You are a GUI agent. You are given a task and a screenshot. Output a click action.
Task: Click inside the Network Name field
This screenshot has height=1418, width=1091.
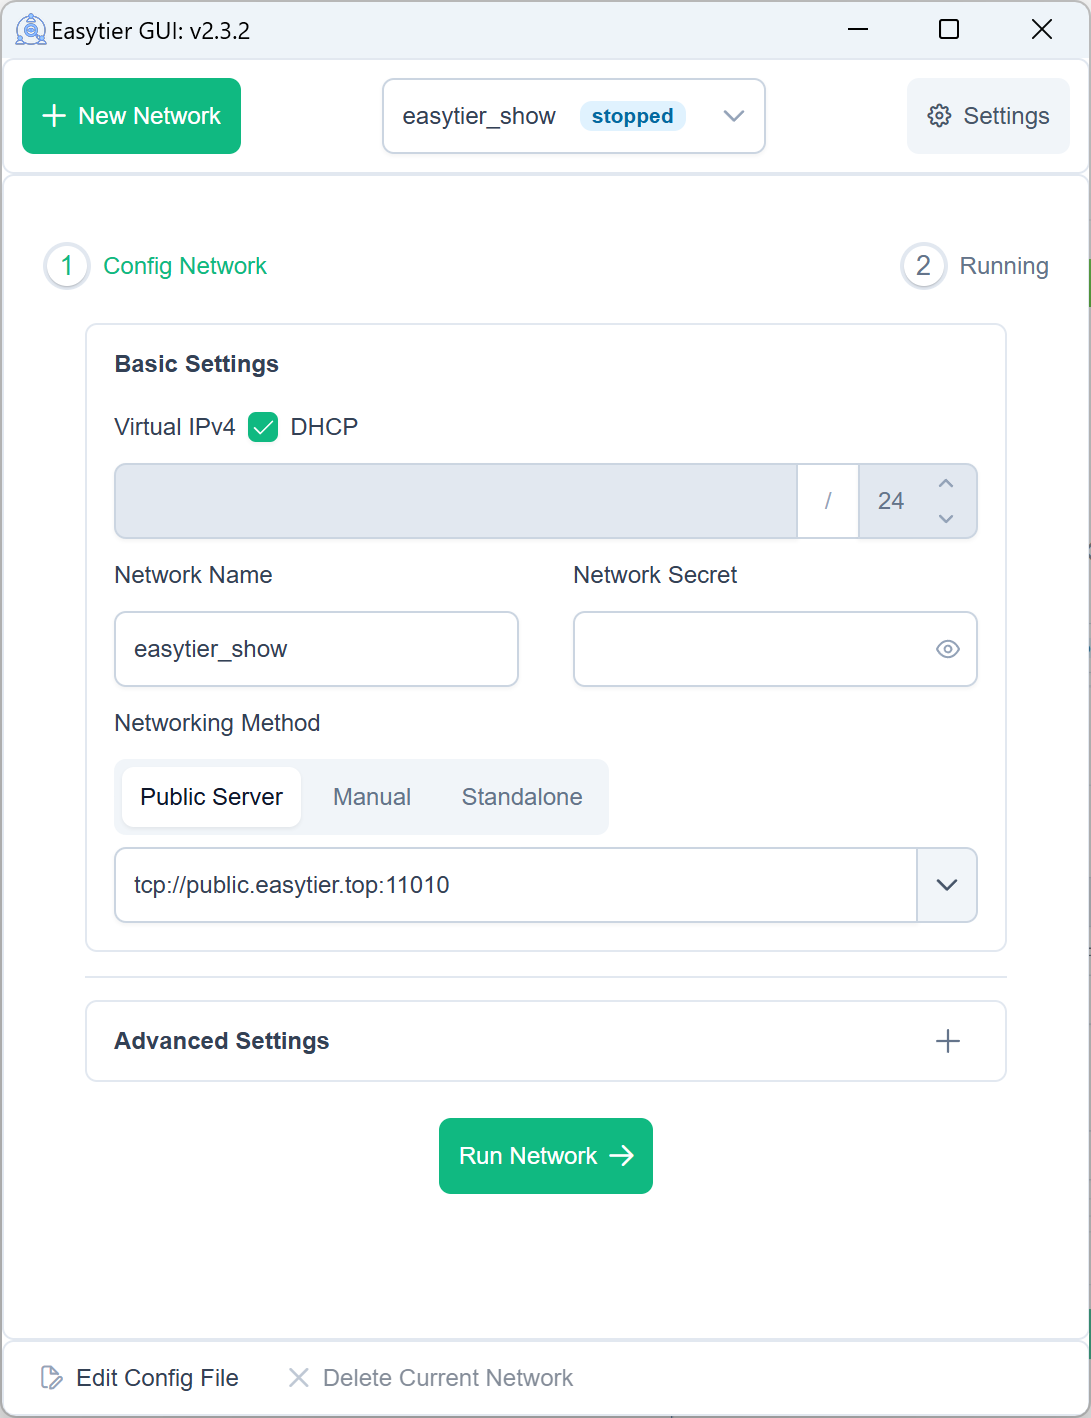tap(316, 649)
